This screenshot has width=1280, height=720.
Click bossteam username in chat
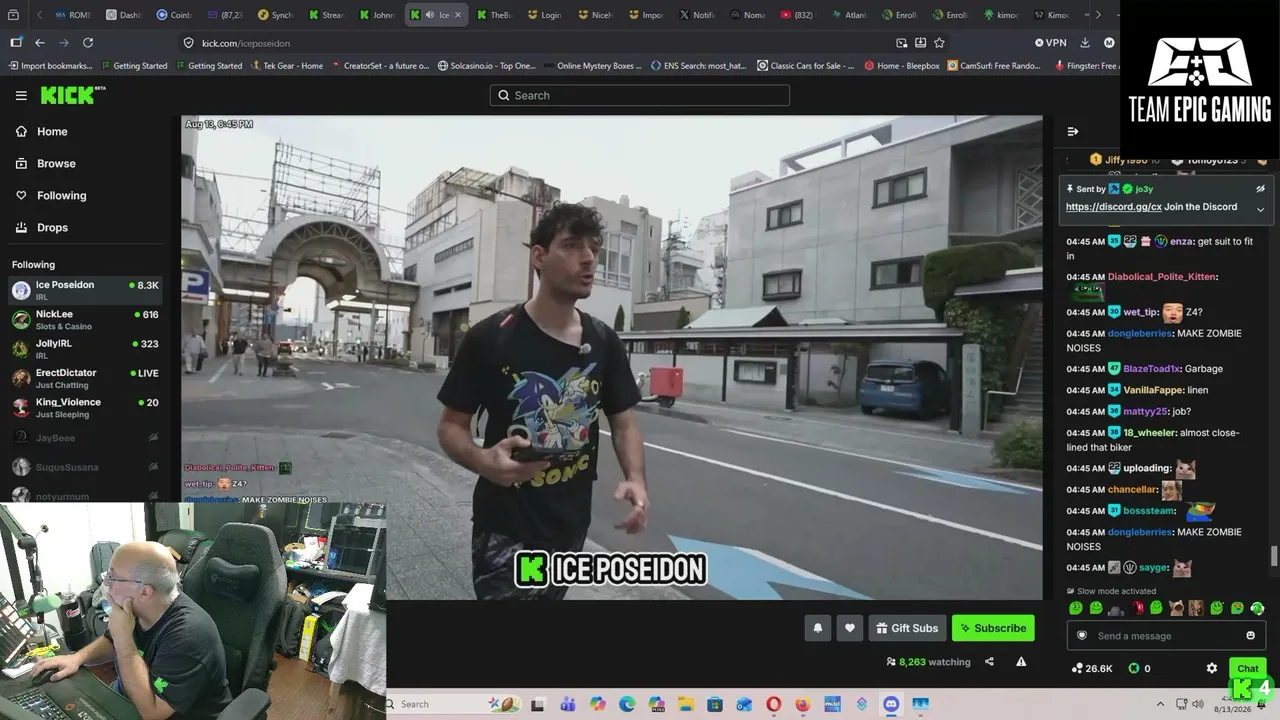point(1149,511)
